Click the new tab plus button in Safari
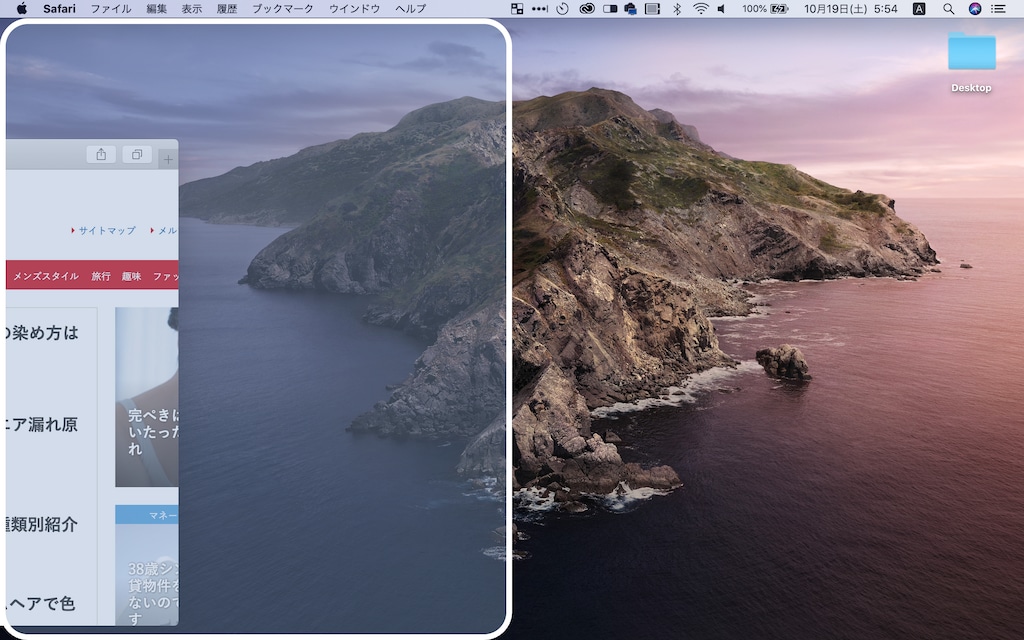This screenshot has height=640, width=1024. (x=168, y=157)
